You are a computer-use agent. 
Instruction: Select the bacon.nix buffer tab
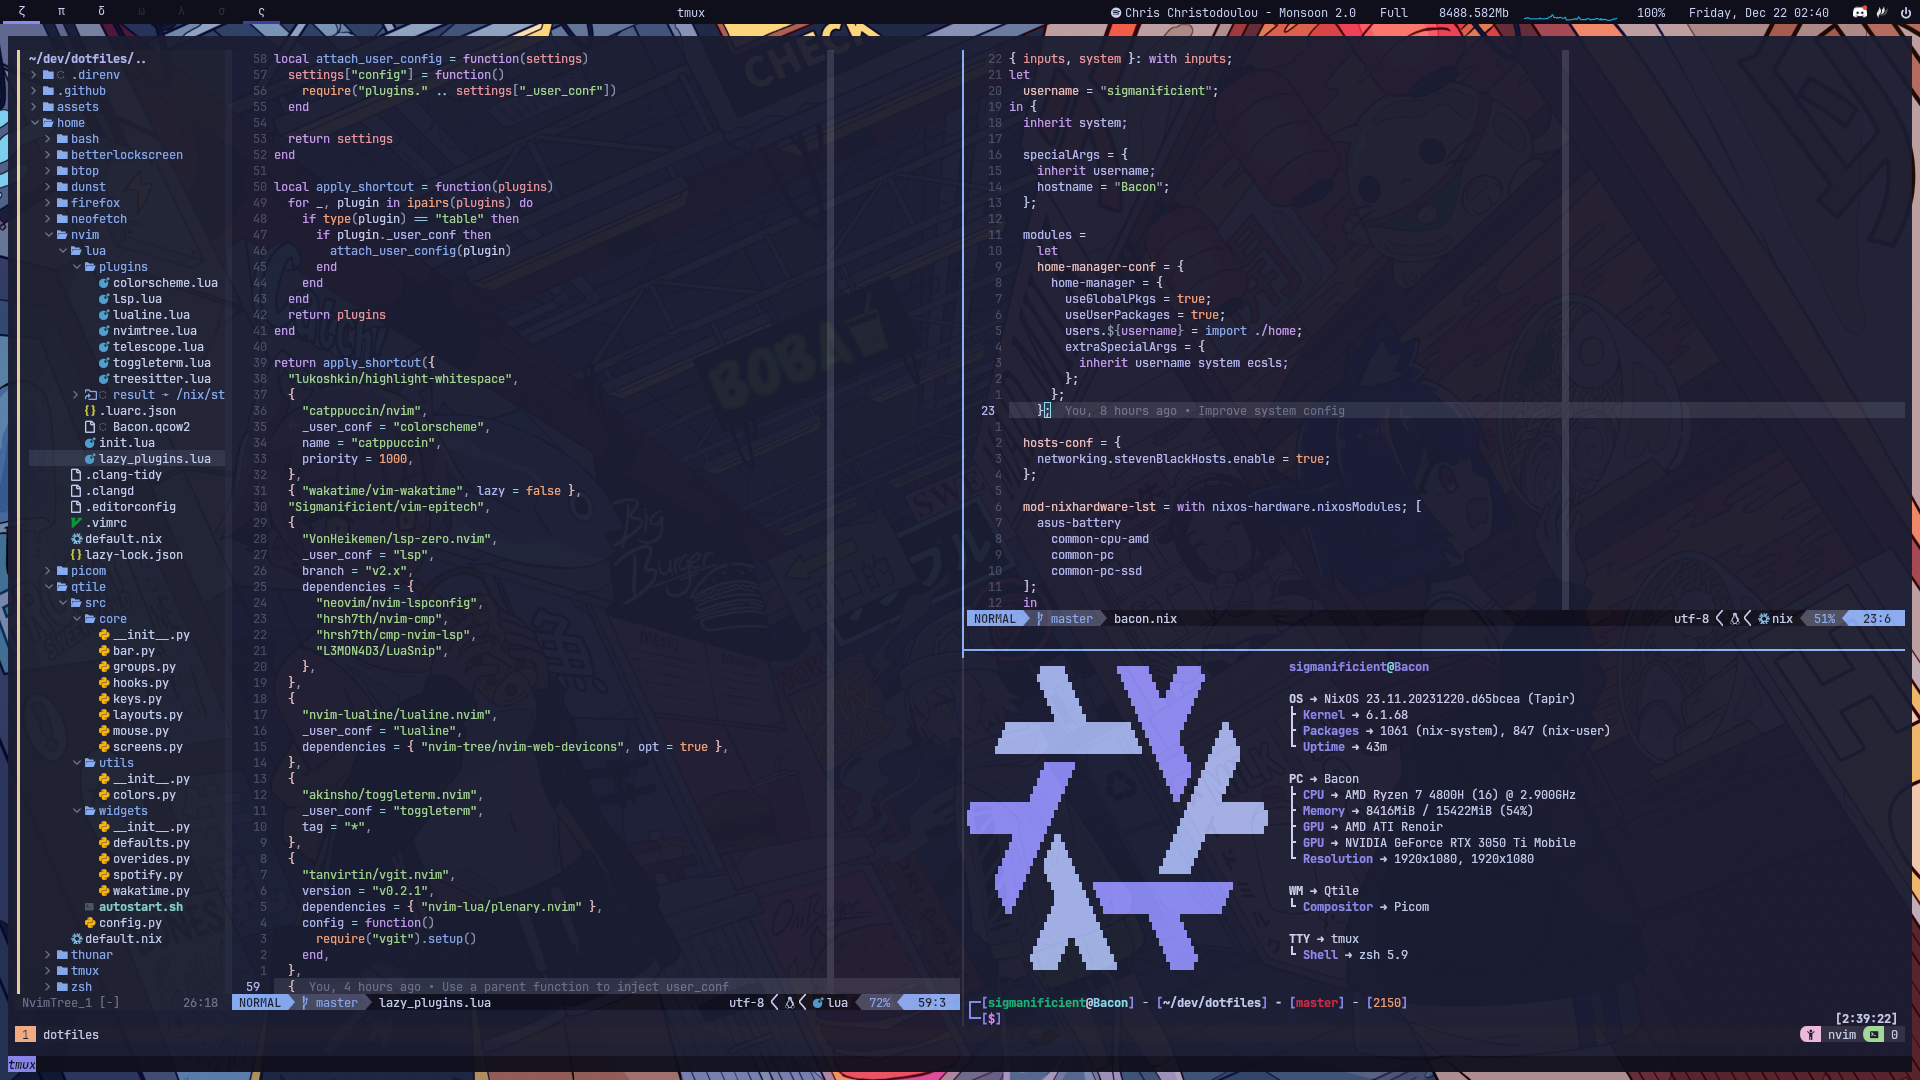click(x=1143, y=617)
